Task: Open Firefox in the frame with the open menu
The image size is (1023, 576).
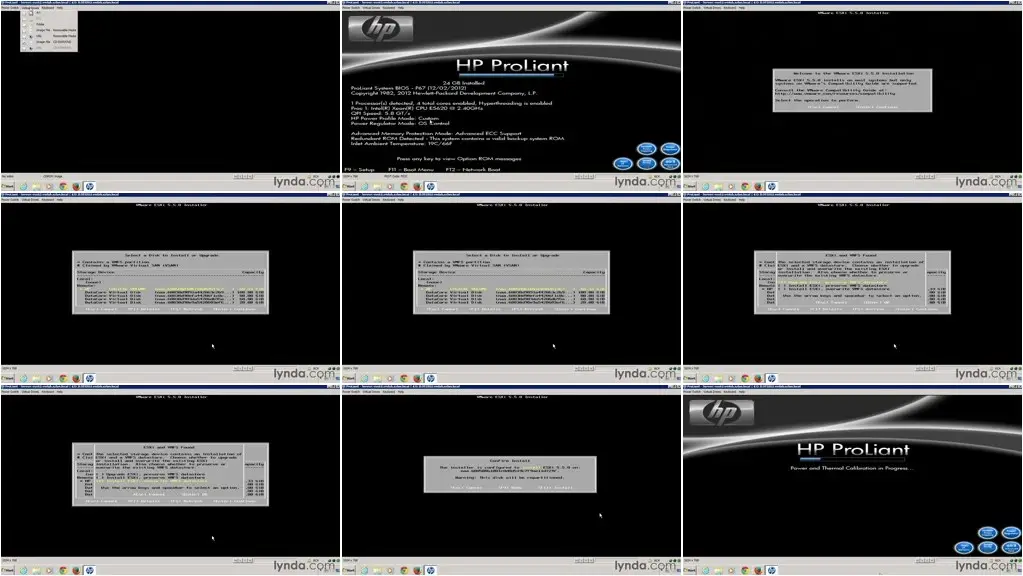Action: 76,187
